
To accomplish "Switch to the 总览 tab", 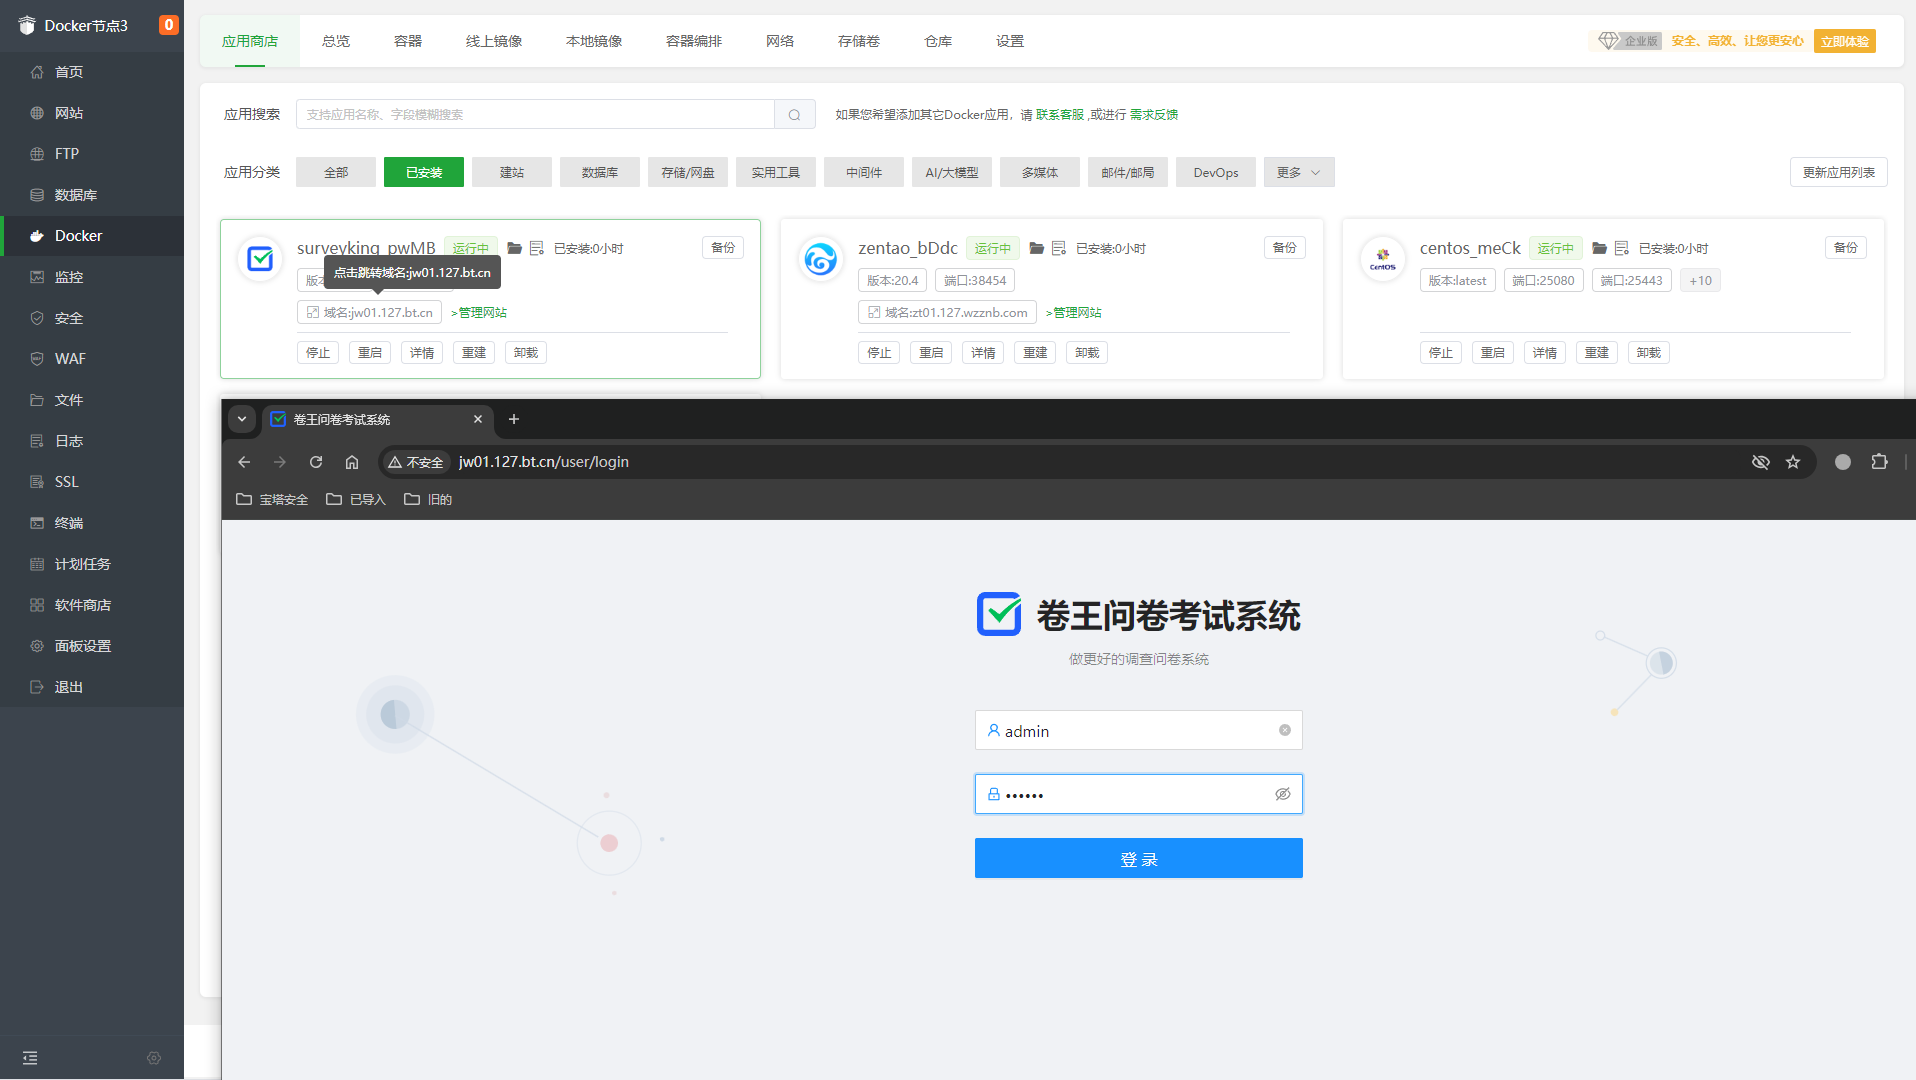I will pos(336,41).
